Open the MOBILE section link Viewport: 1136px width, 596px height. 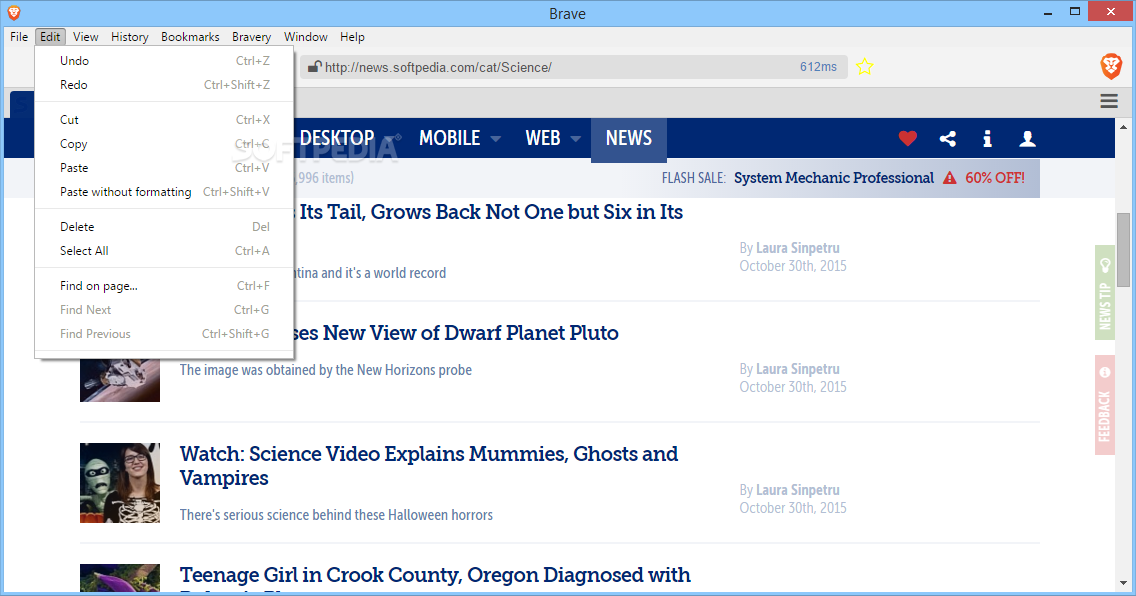(x=449, y=138)
